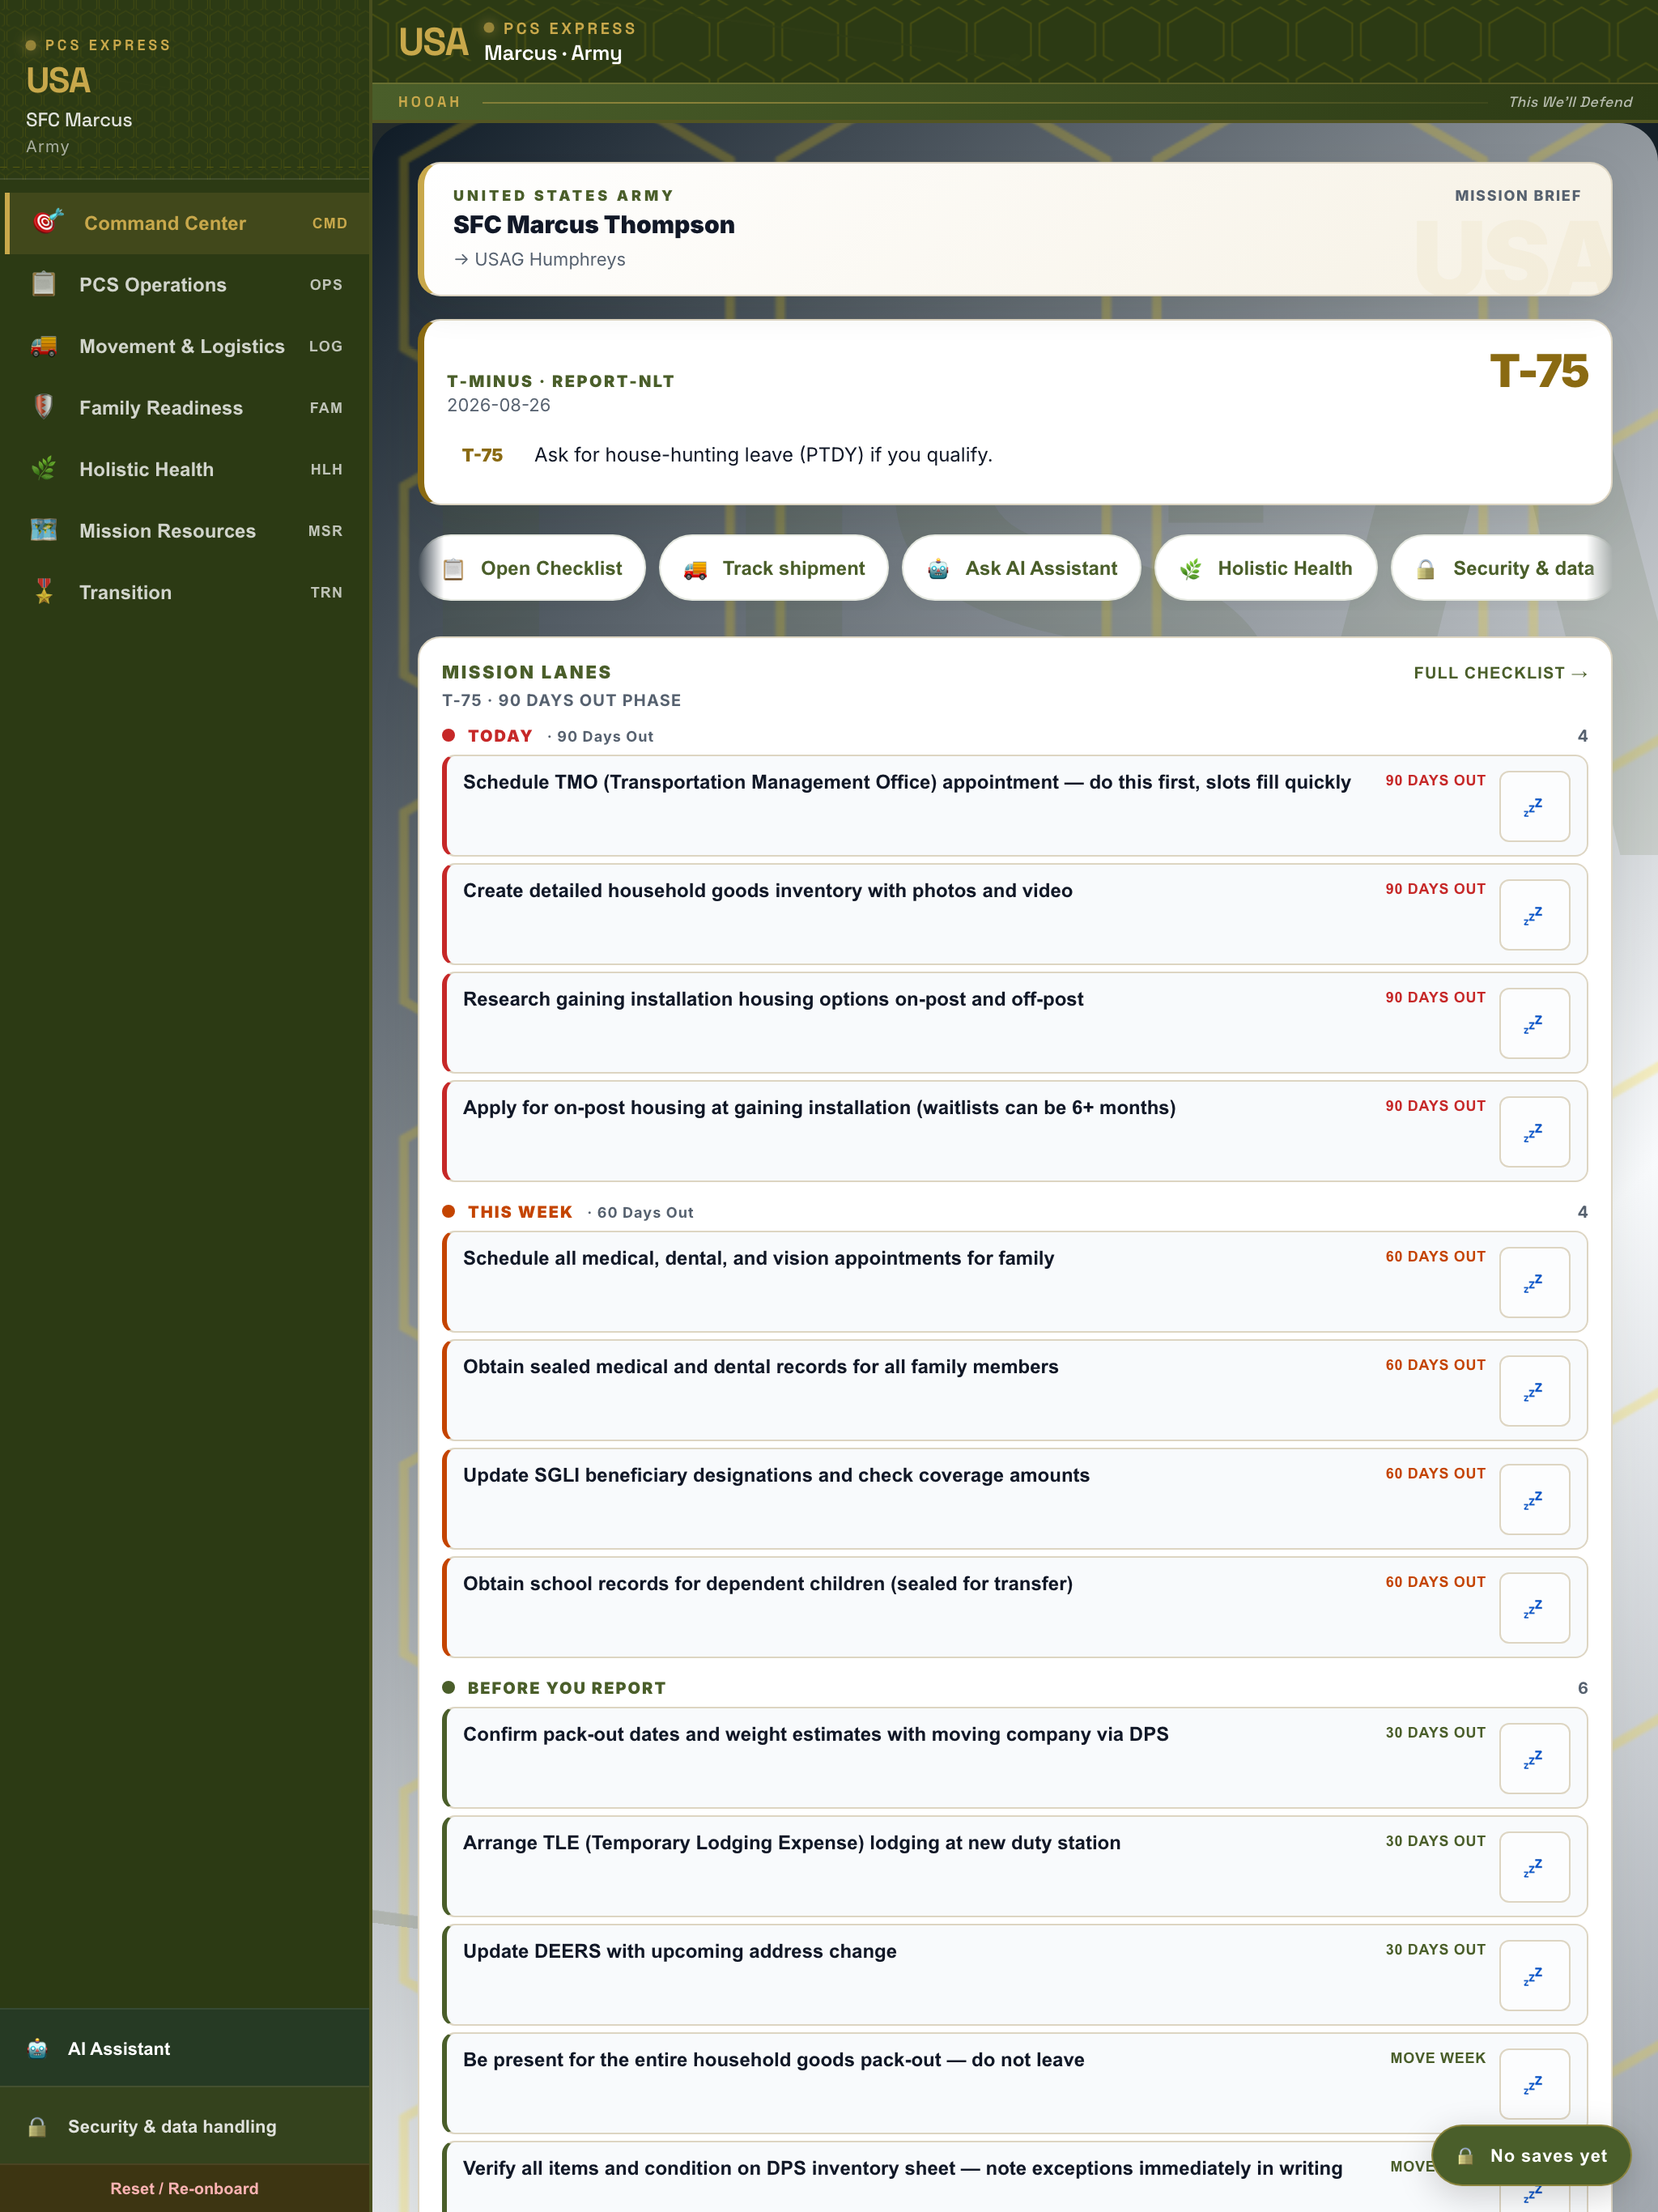Click the sidebar Security lock icon
Image resolution: width=1658 pixels, height=2212 pixels.
[x=38, y=2126]
